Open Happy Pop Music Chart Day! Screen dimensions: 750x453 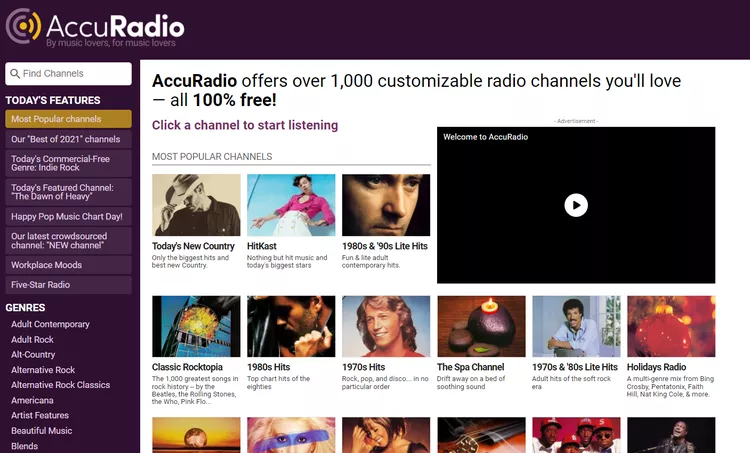click(x=68, y=217)
